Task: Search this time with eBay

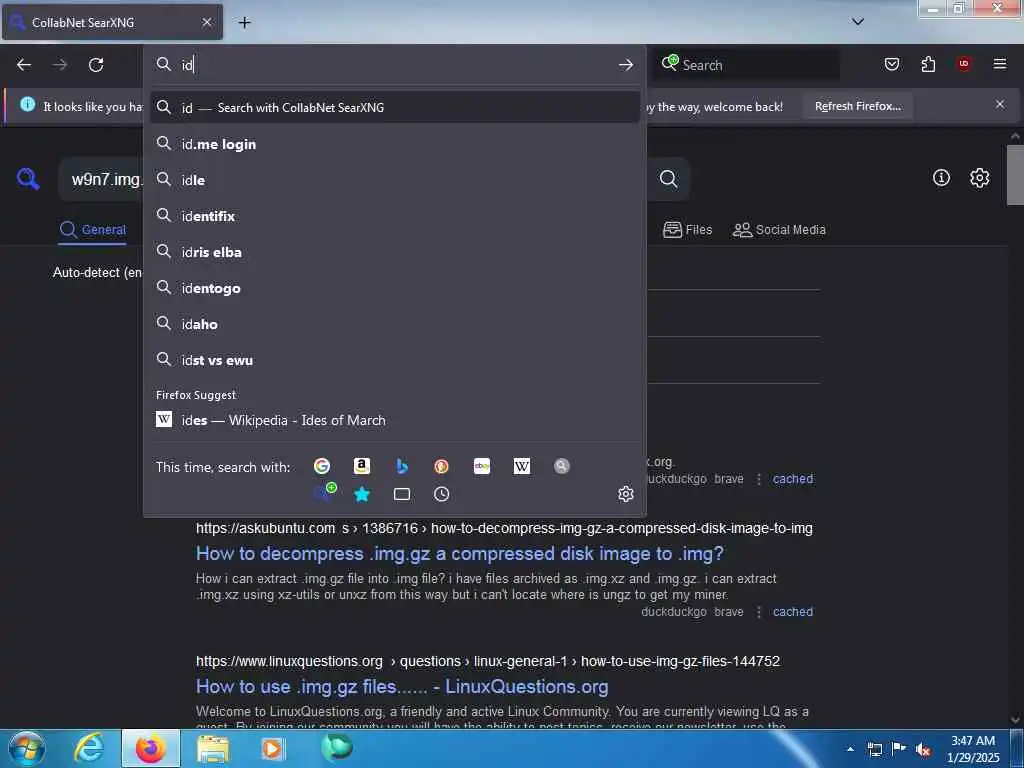Action: point(482,466)
